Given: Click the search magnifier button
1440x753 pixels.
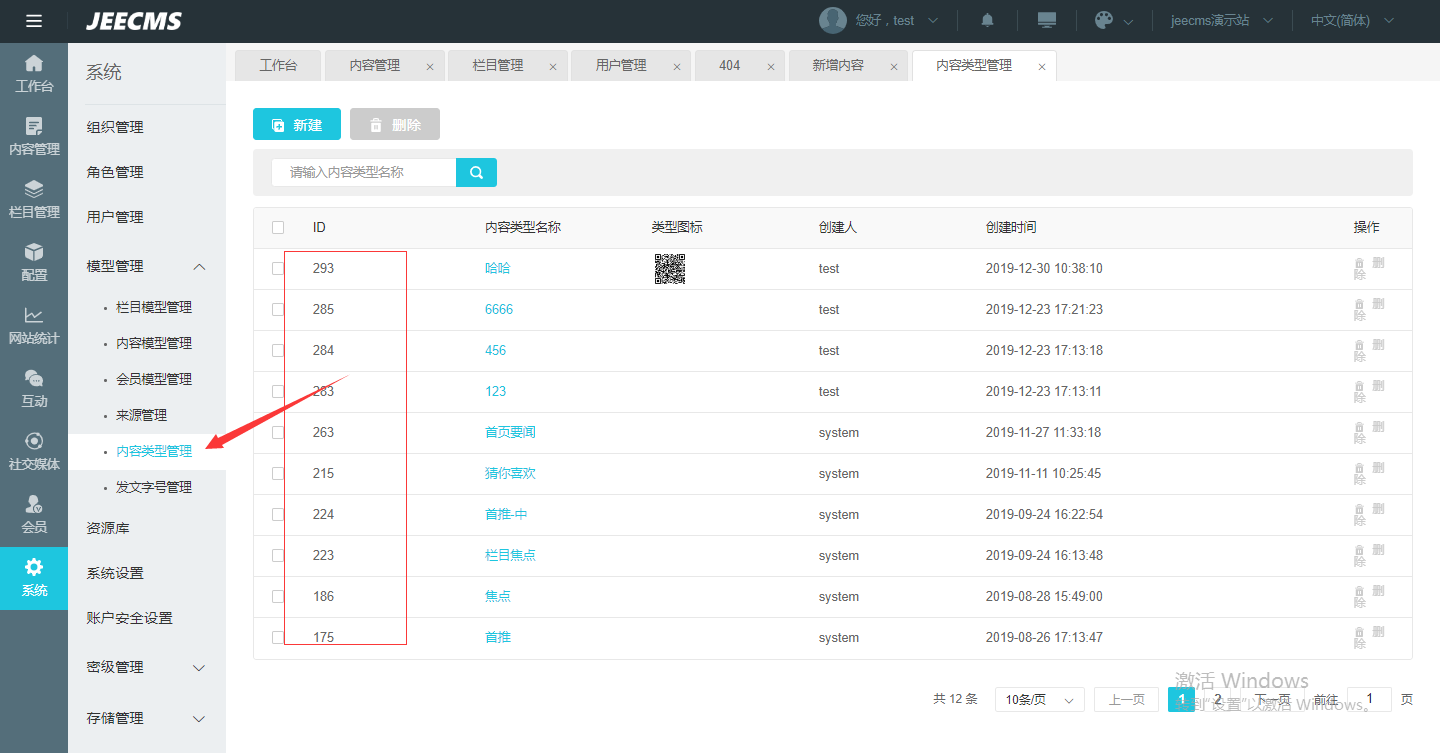Looking at the screenshot, I should click(476, 172).
